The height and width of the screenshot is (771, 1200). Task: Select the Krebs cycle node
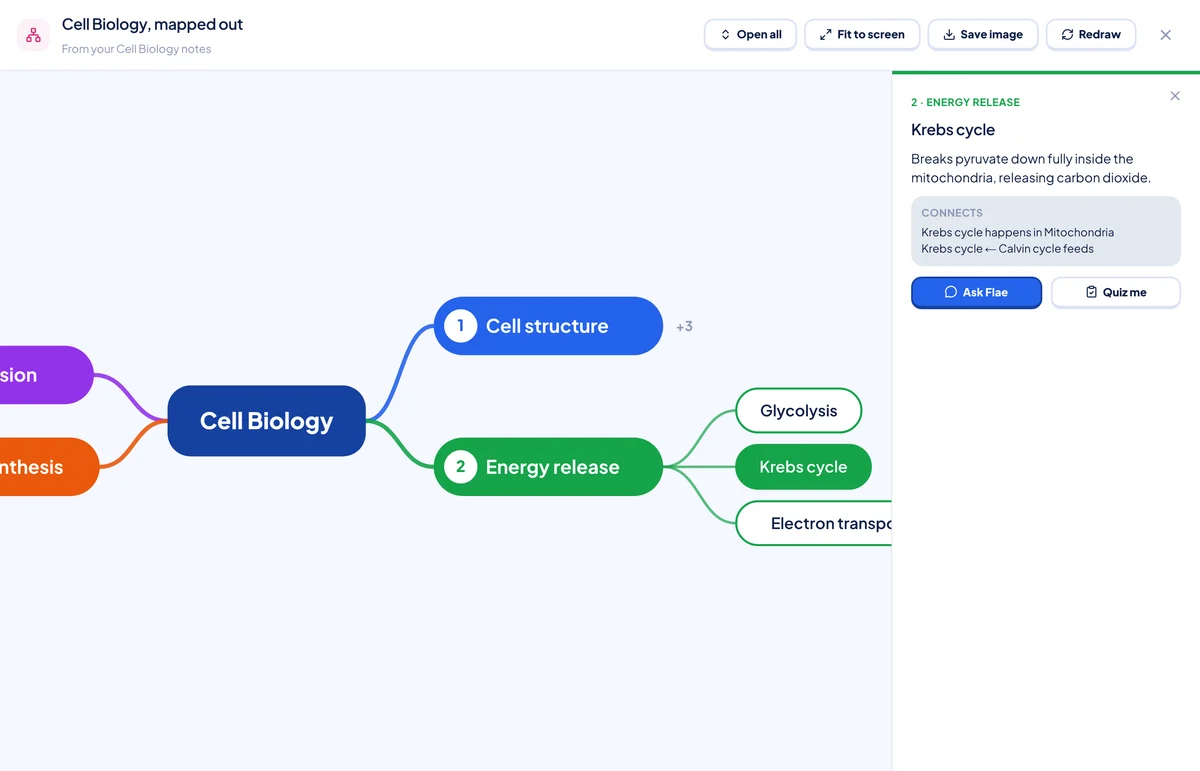pyautogui.click(x=803, y=467)
